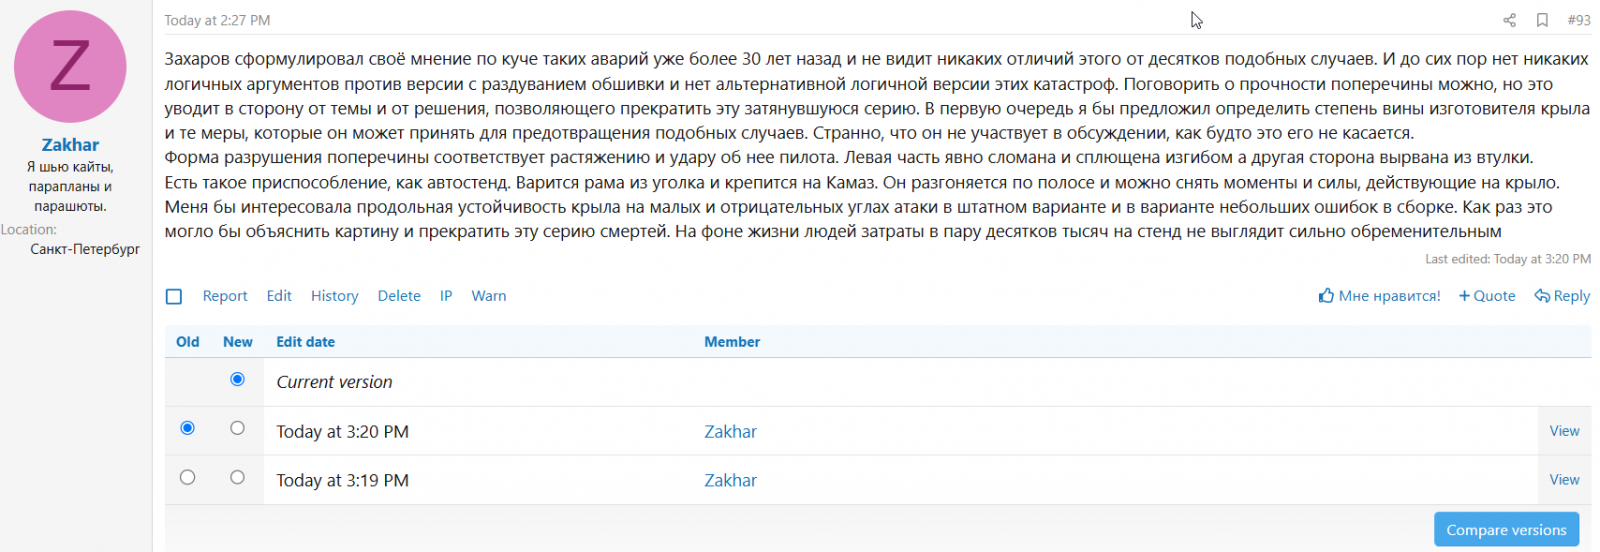This screenshot has width=1600, height=552.
Task: Click the share icon near post #93
Action: pyautogui.click(x=1509, y=20)
